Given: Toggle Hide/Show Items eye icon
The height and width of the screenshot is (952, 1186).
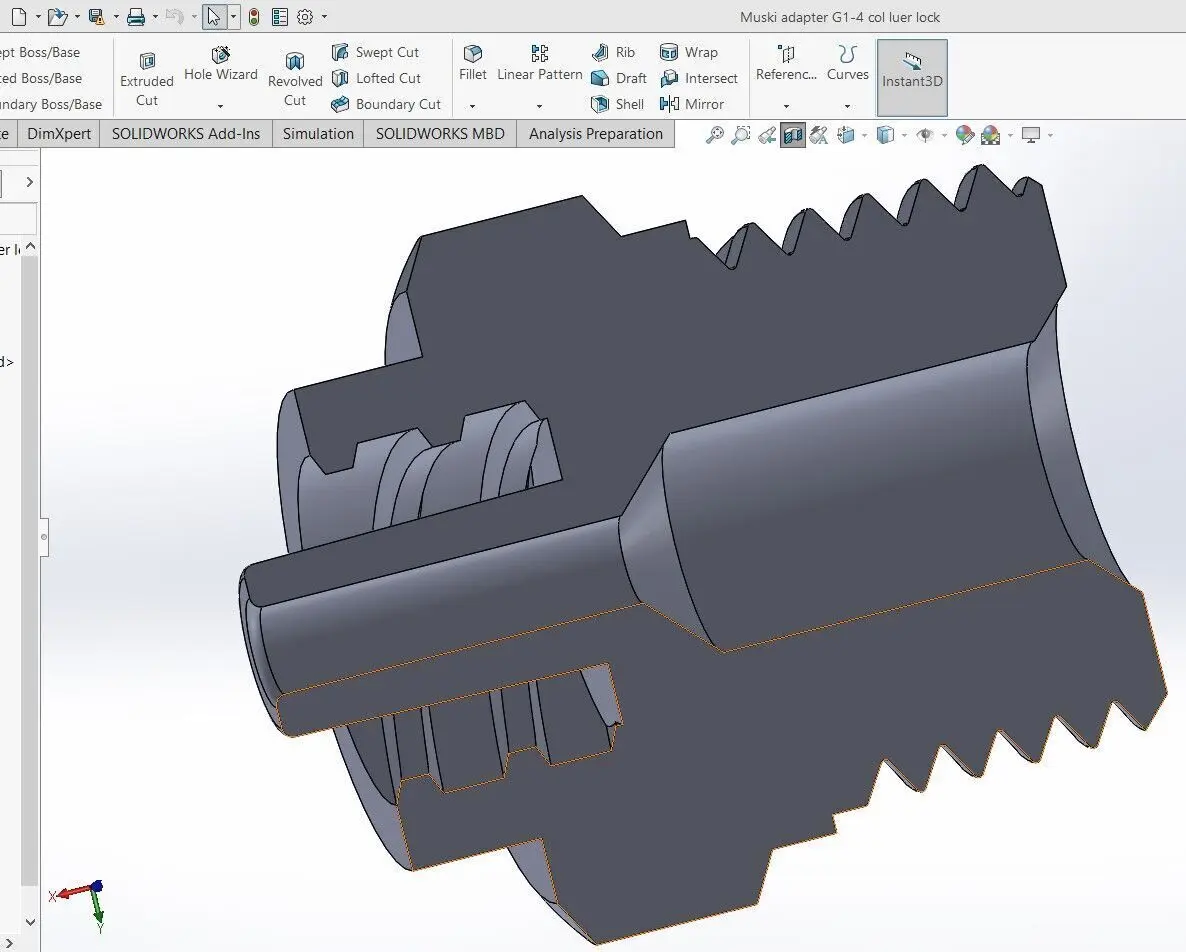Looking at the screenshot, I should pyautogui.click(x=924, y=135).
